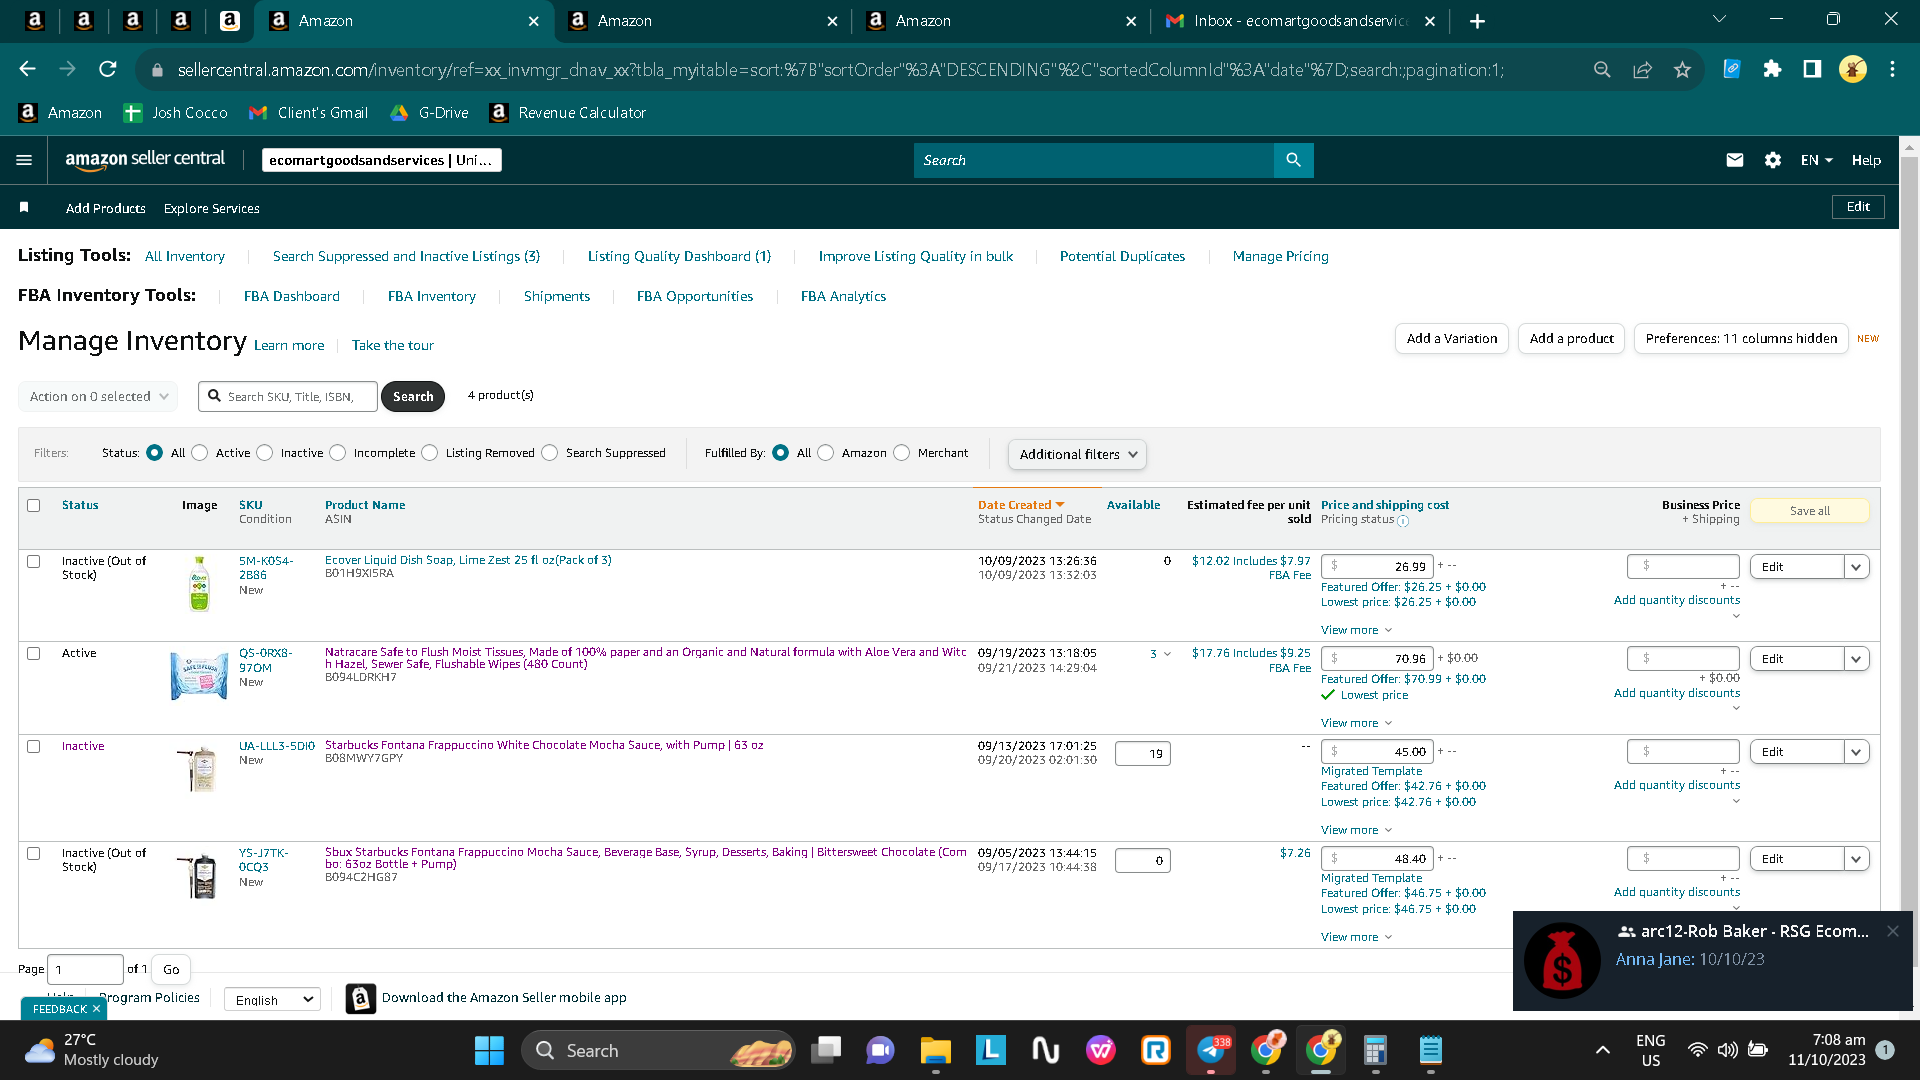Open a new browser tab
Image resolution: width=1920 pixels, height=1080 pixels.
point(1477,21)
